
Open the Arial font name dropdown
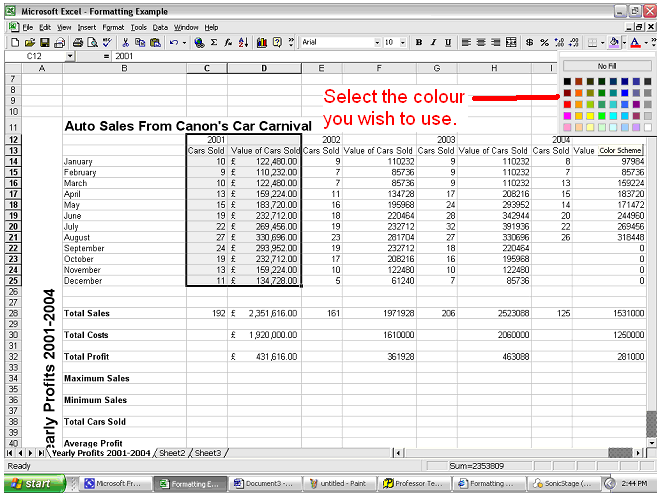pyautogui.click(x=377, y=43)
